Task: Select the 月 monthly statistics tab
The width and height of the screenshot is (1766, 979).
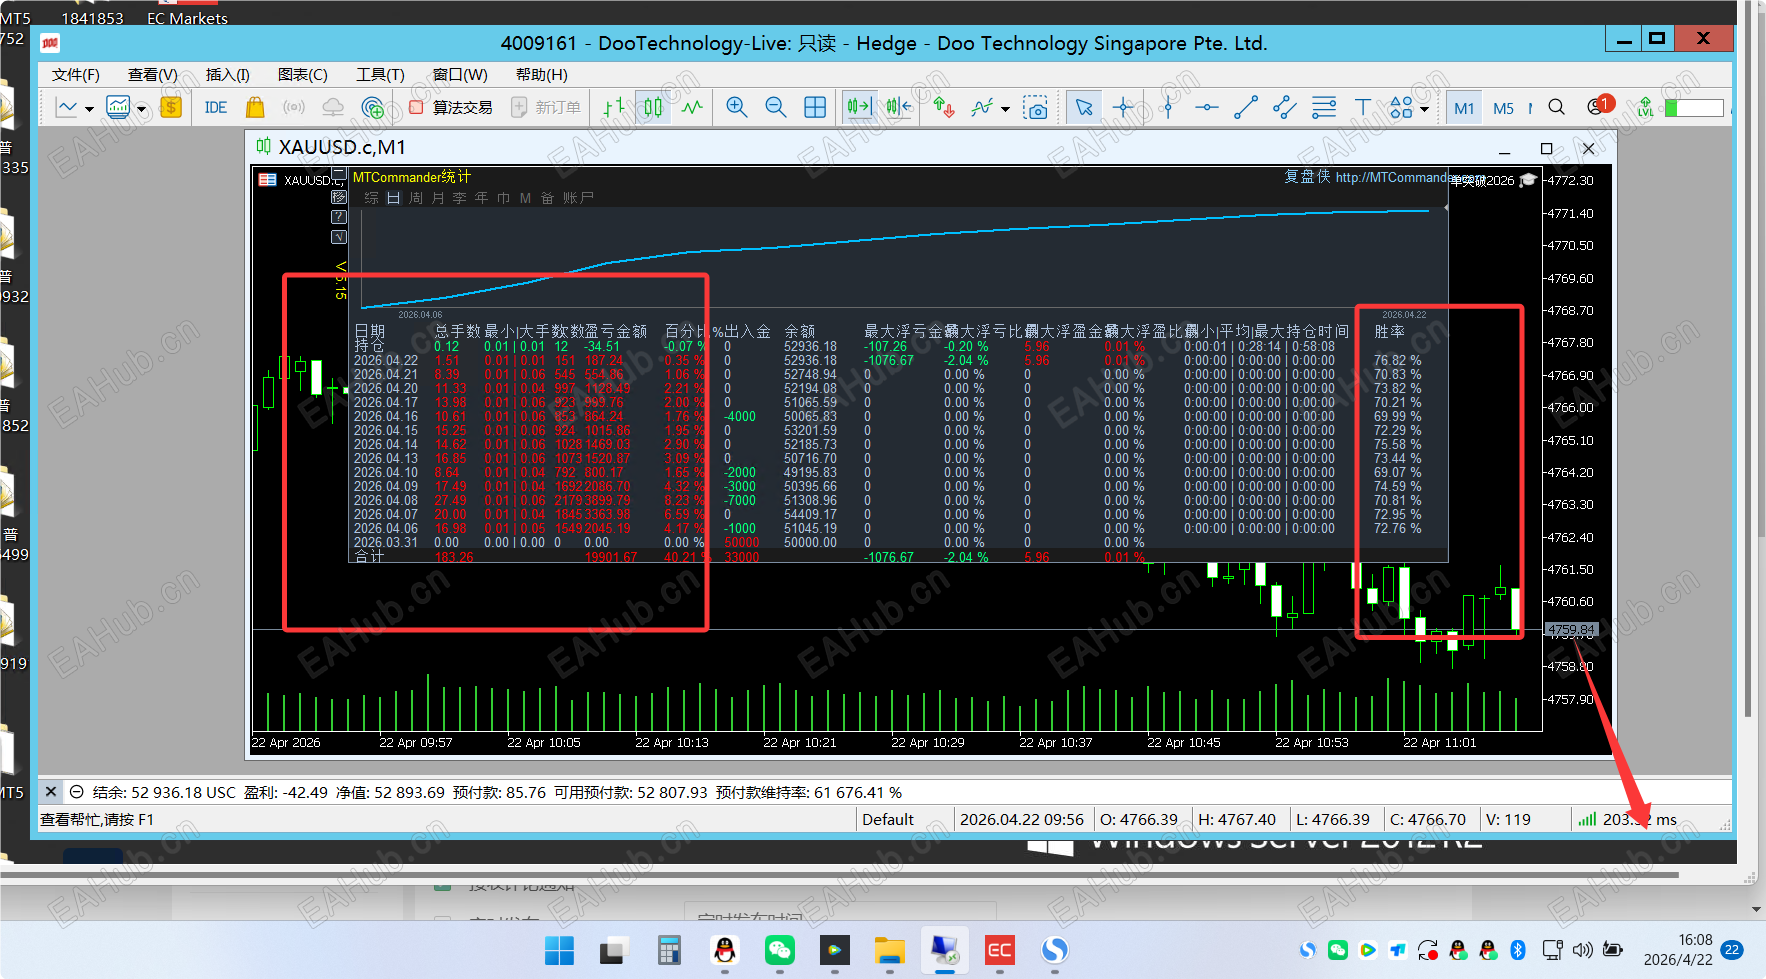Action: [x=438, y=198]
